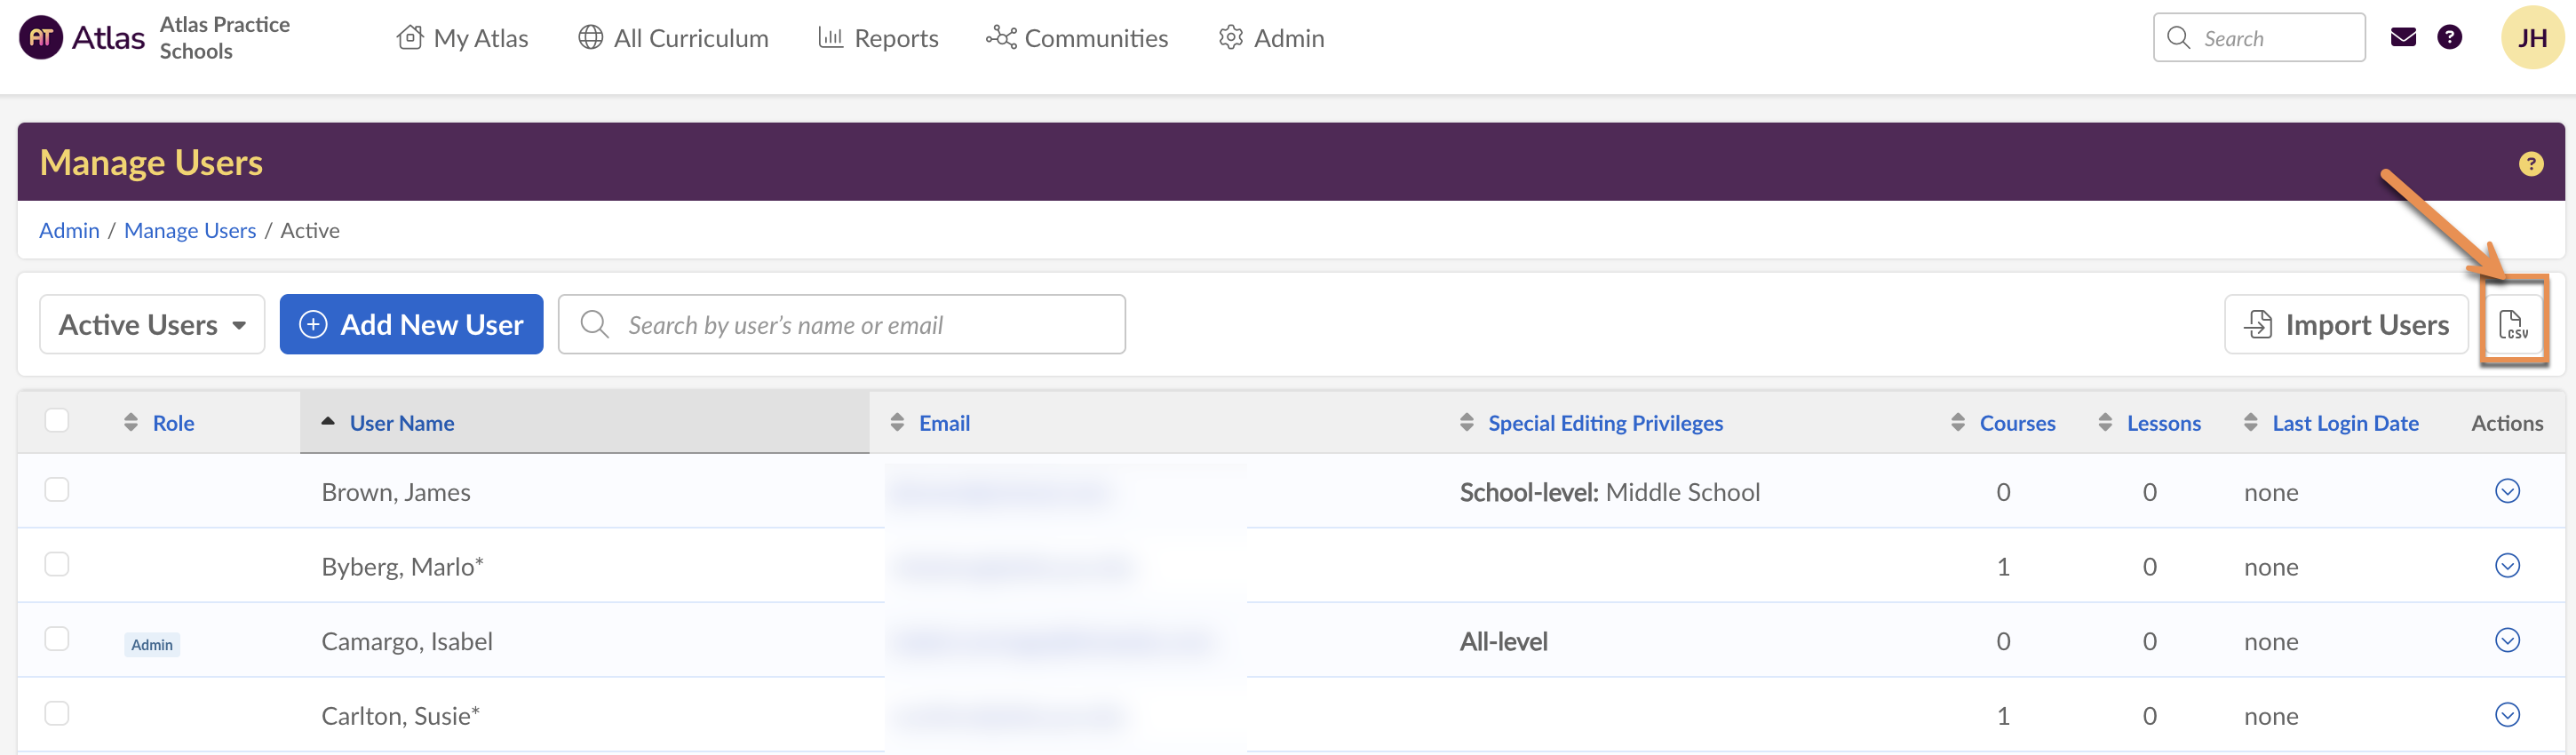Sort by Last Login Date column
This screenshot has height=755, width=2576.
pyautogui.click(x=2344, y=423)
